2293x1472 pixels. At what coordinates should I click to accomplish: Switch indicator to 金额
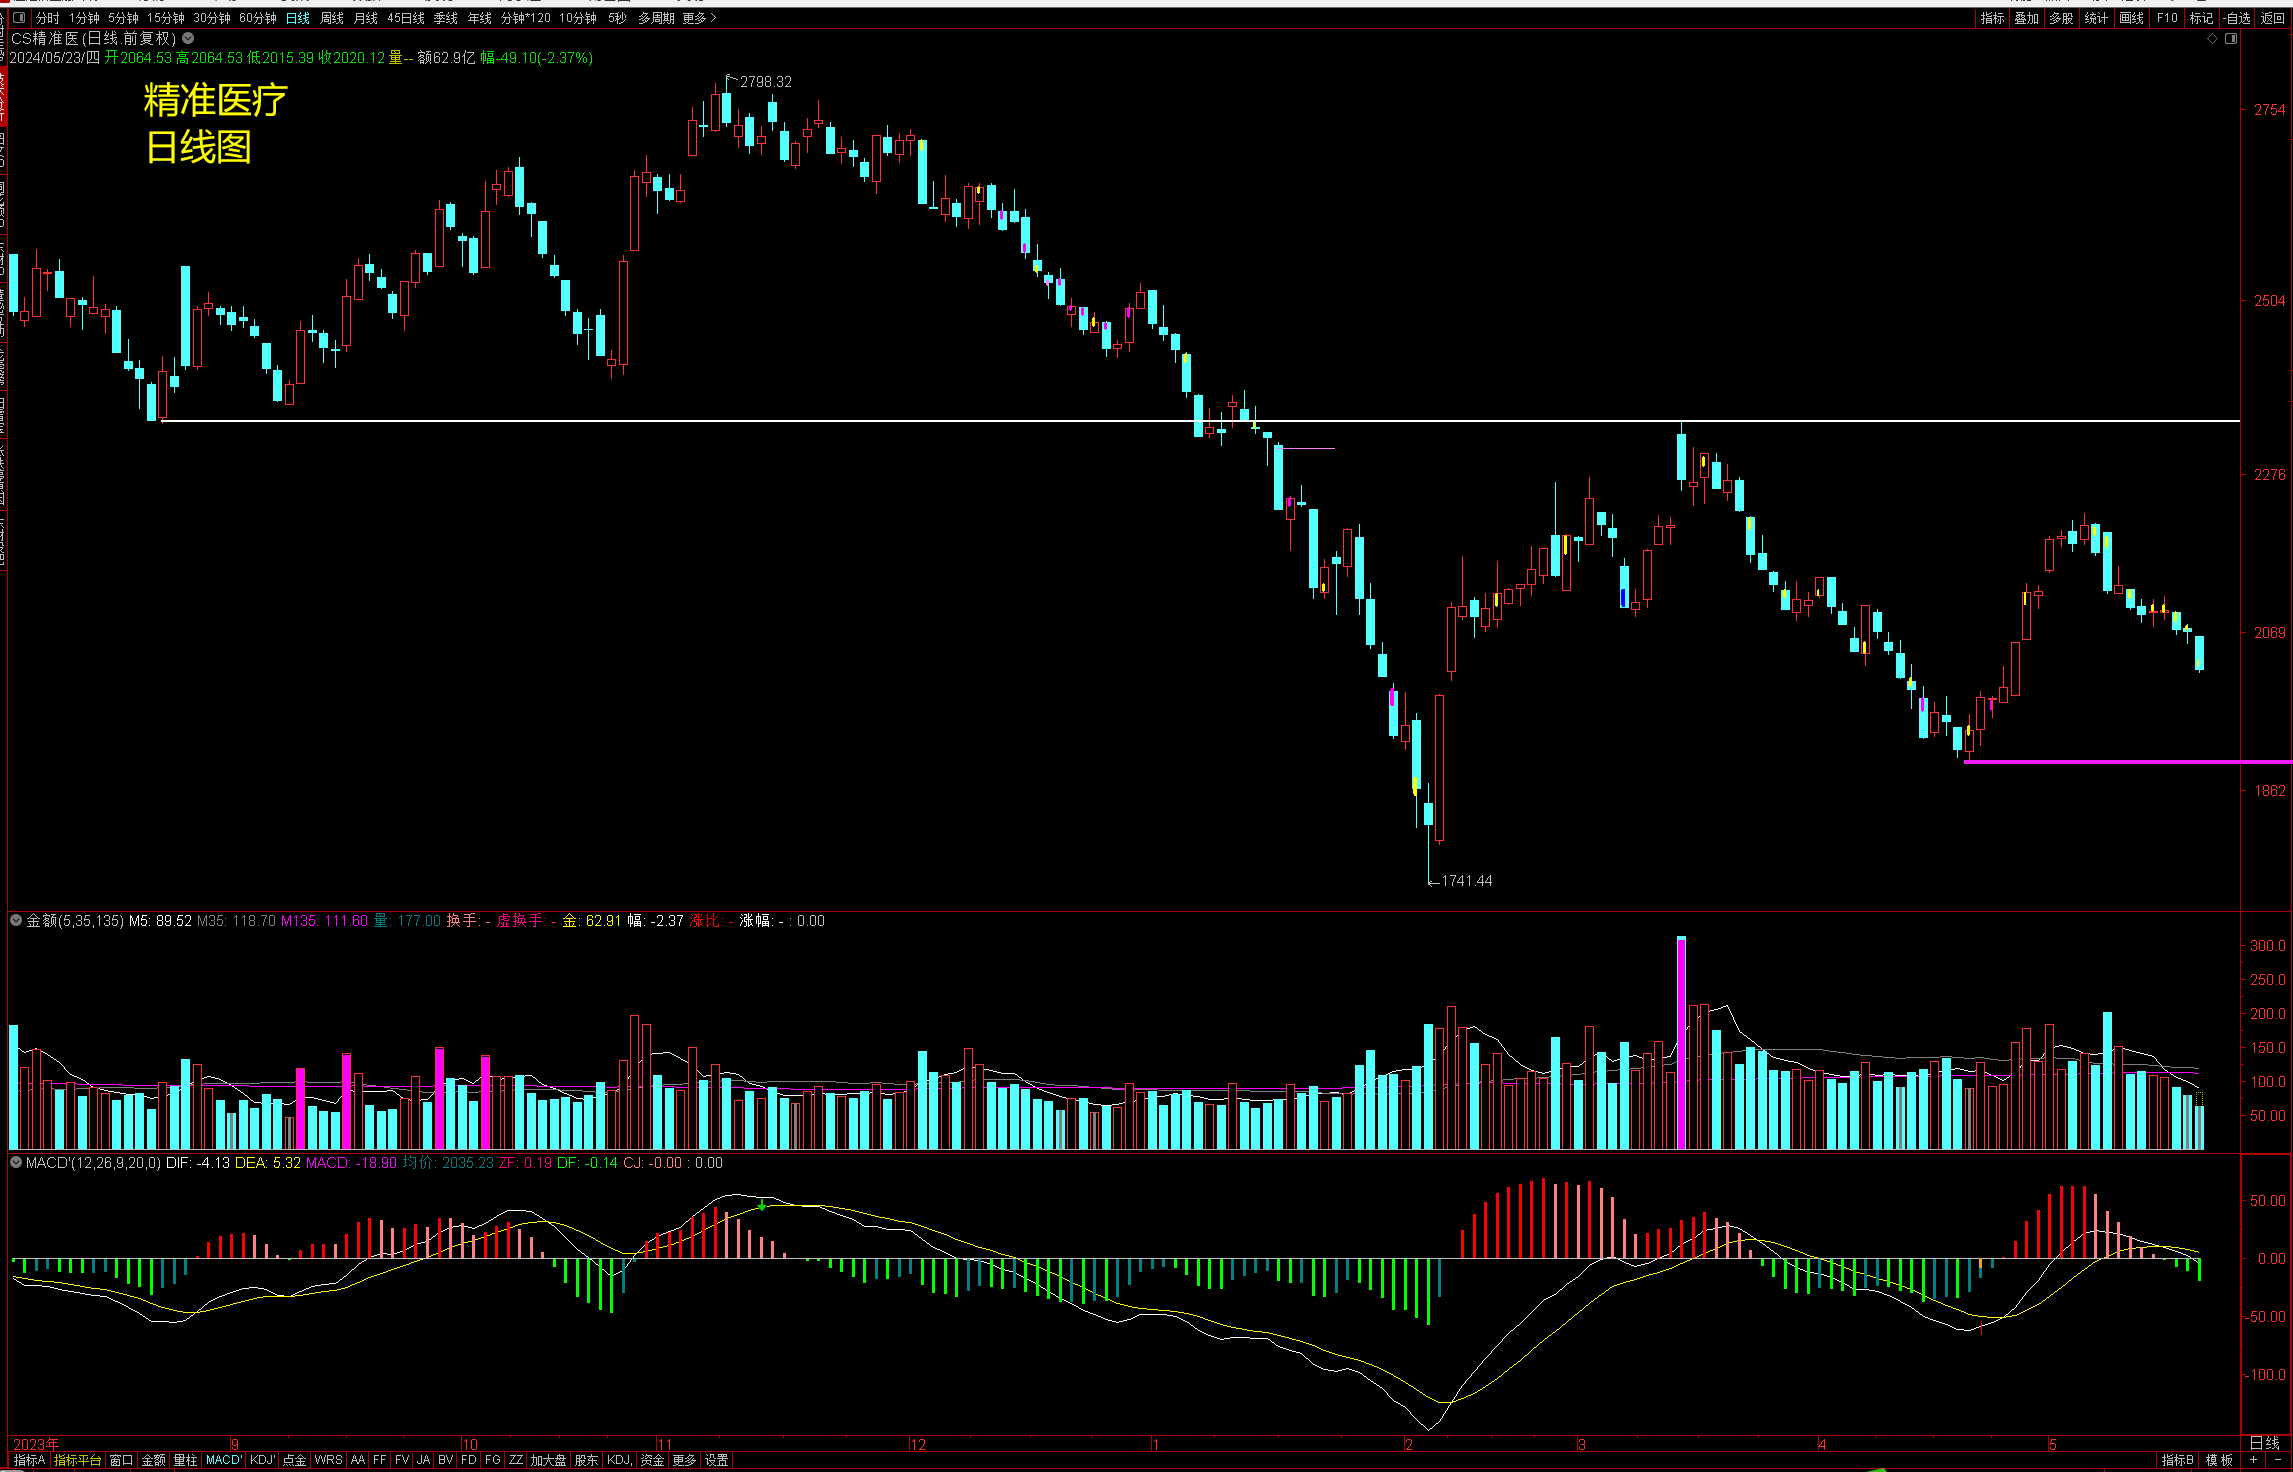153,1460
